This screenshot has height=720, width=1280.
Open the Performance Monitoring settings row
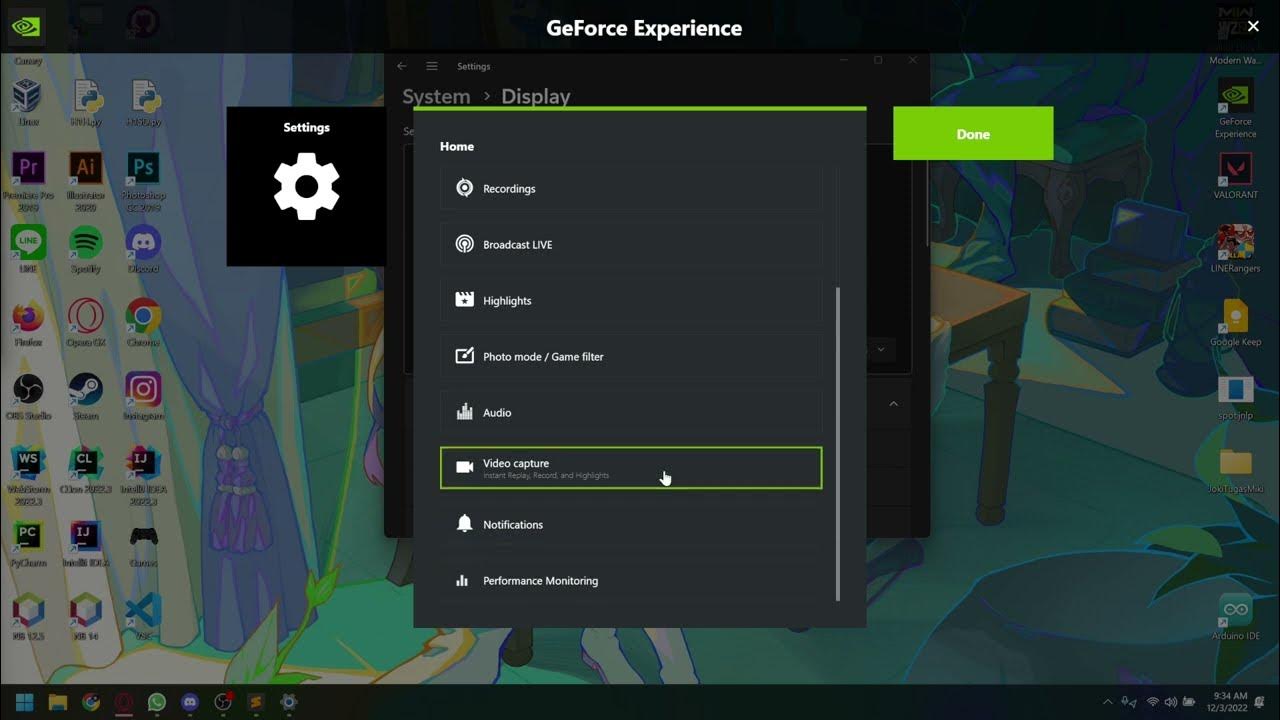[x=631, y=581]
